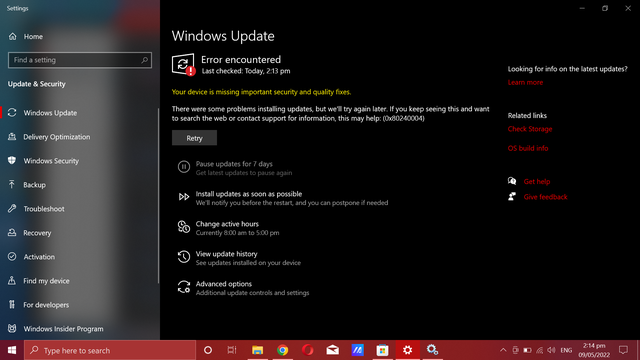Open the notification action center
This screenshot has height=360, width=640.
click(623, 350)
